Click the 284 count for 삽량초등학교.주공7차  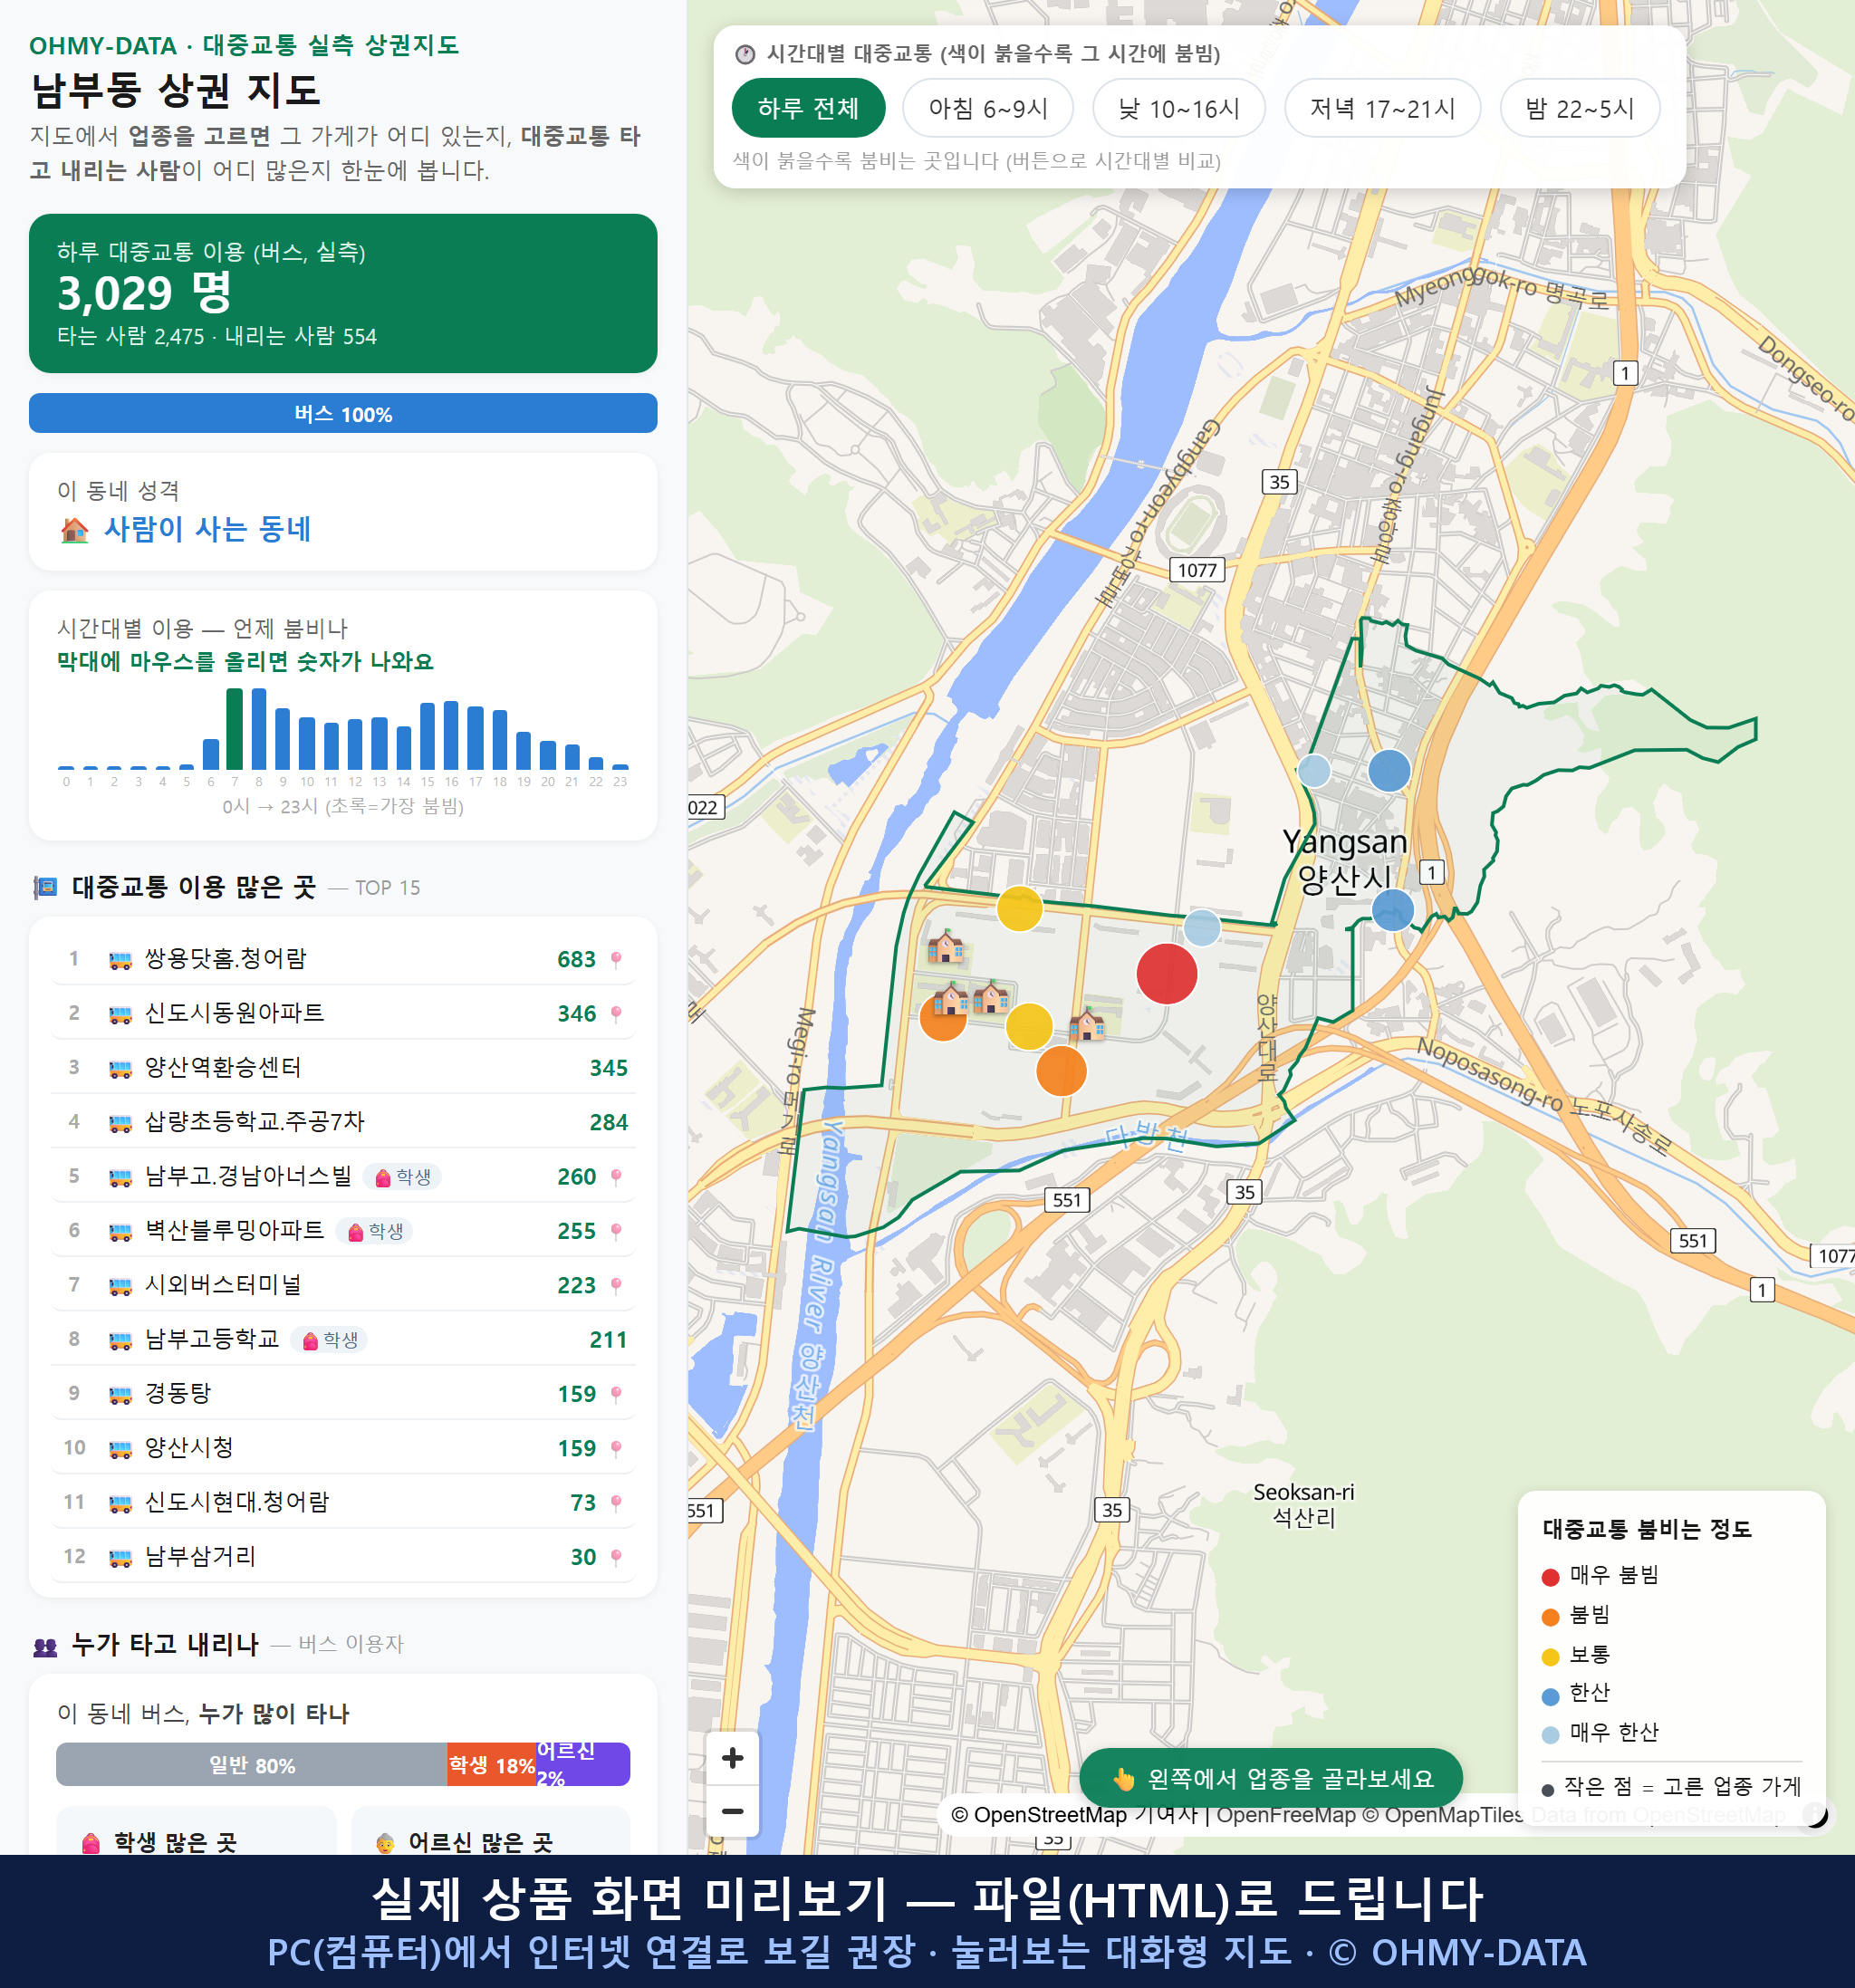(608, 1123)
